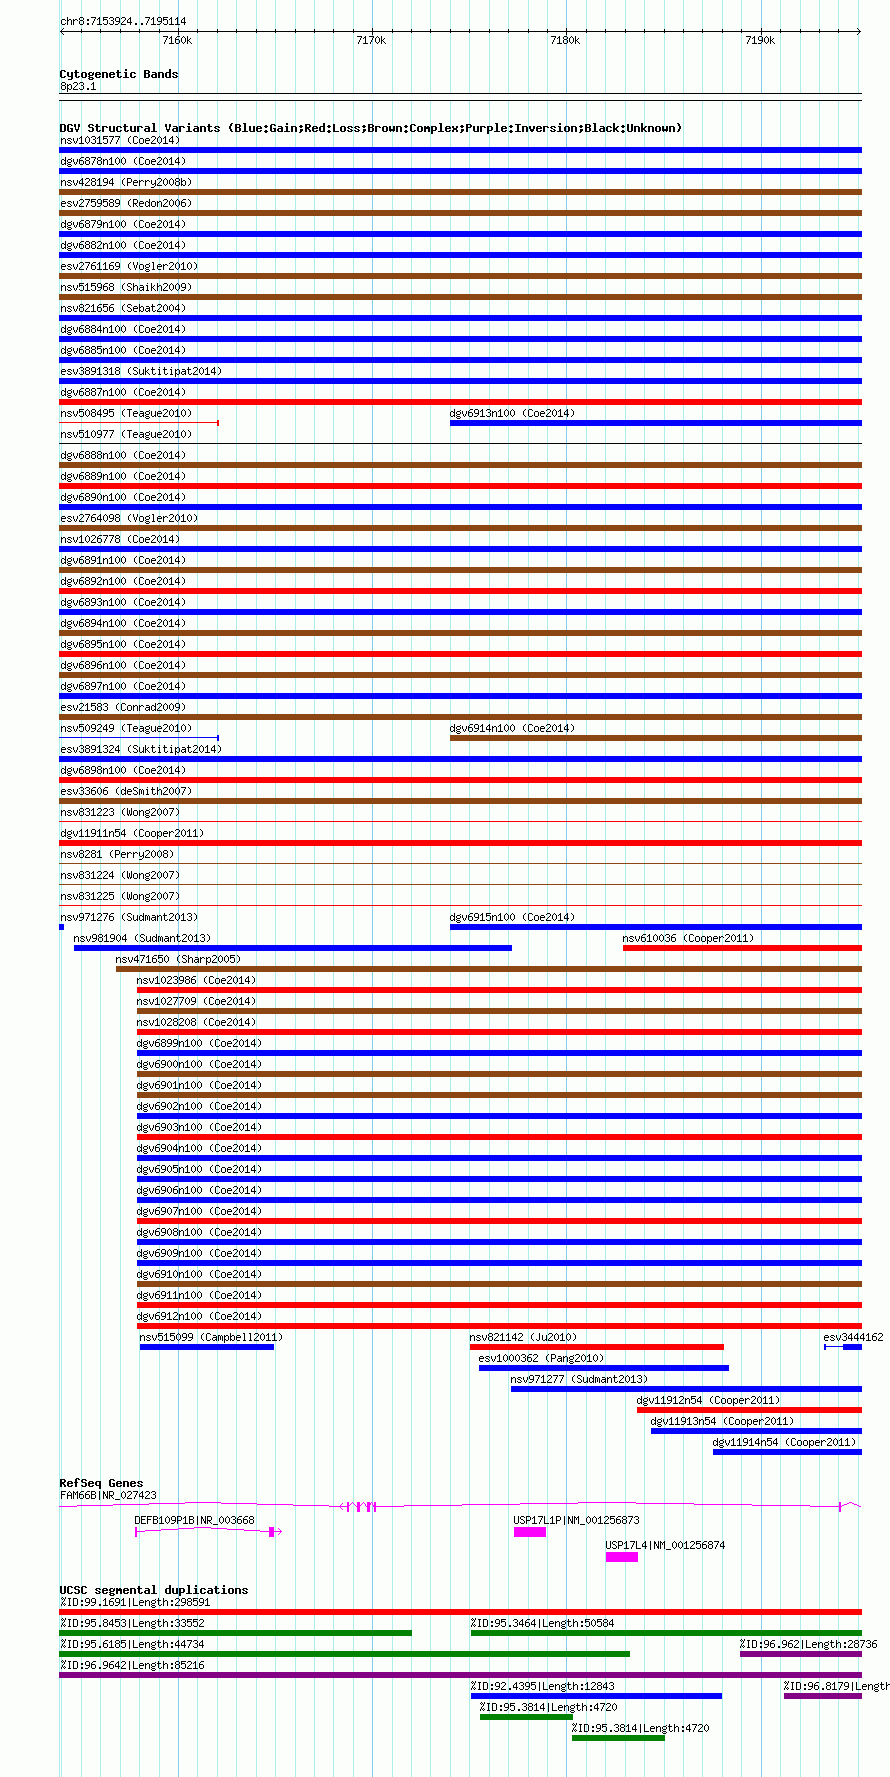Click the nsv515099 (Campbell2011) variant
Screen dimensions: 890x1777
(207, 1347)
